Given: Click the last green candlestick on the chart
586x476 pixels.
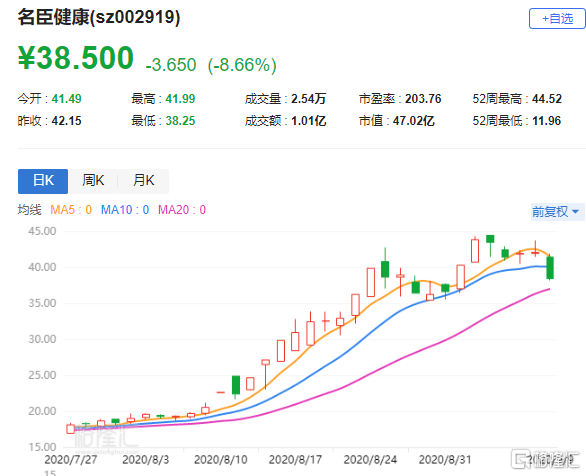Looking at the screenshot, I should tap(550, 268).
